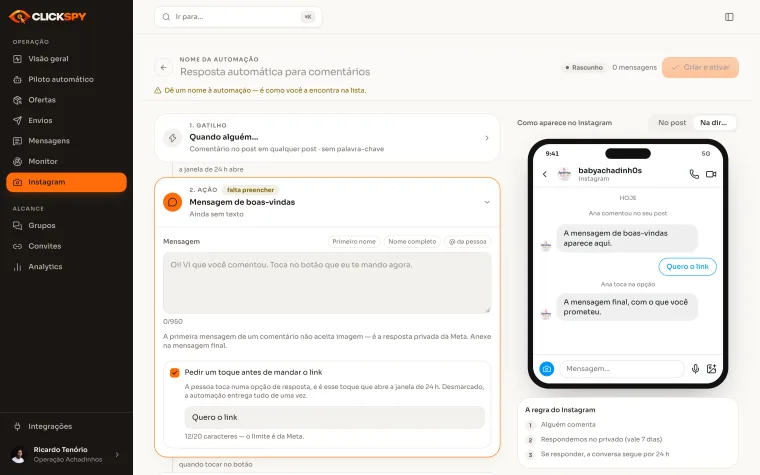Open Integrações page
Image resolution: width=760 pixels, height=475 pixels.
(66, 427)
